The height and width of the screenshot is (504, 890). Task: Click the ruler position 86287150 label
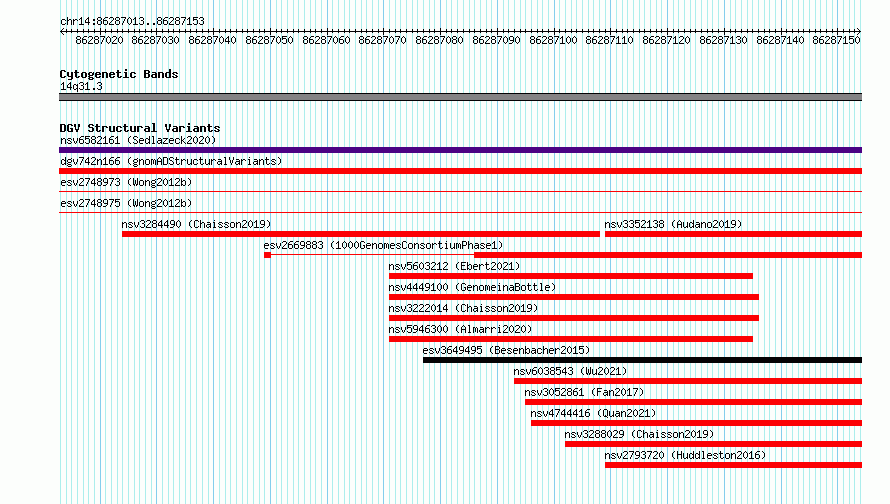point(837,40)
